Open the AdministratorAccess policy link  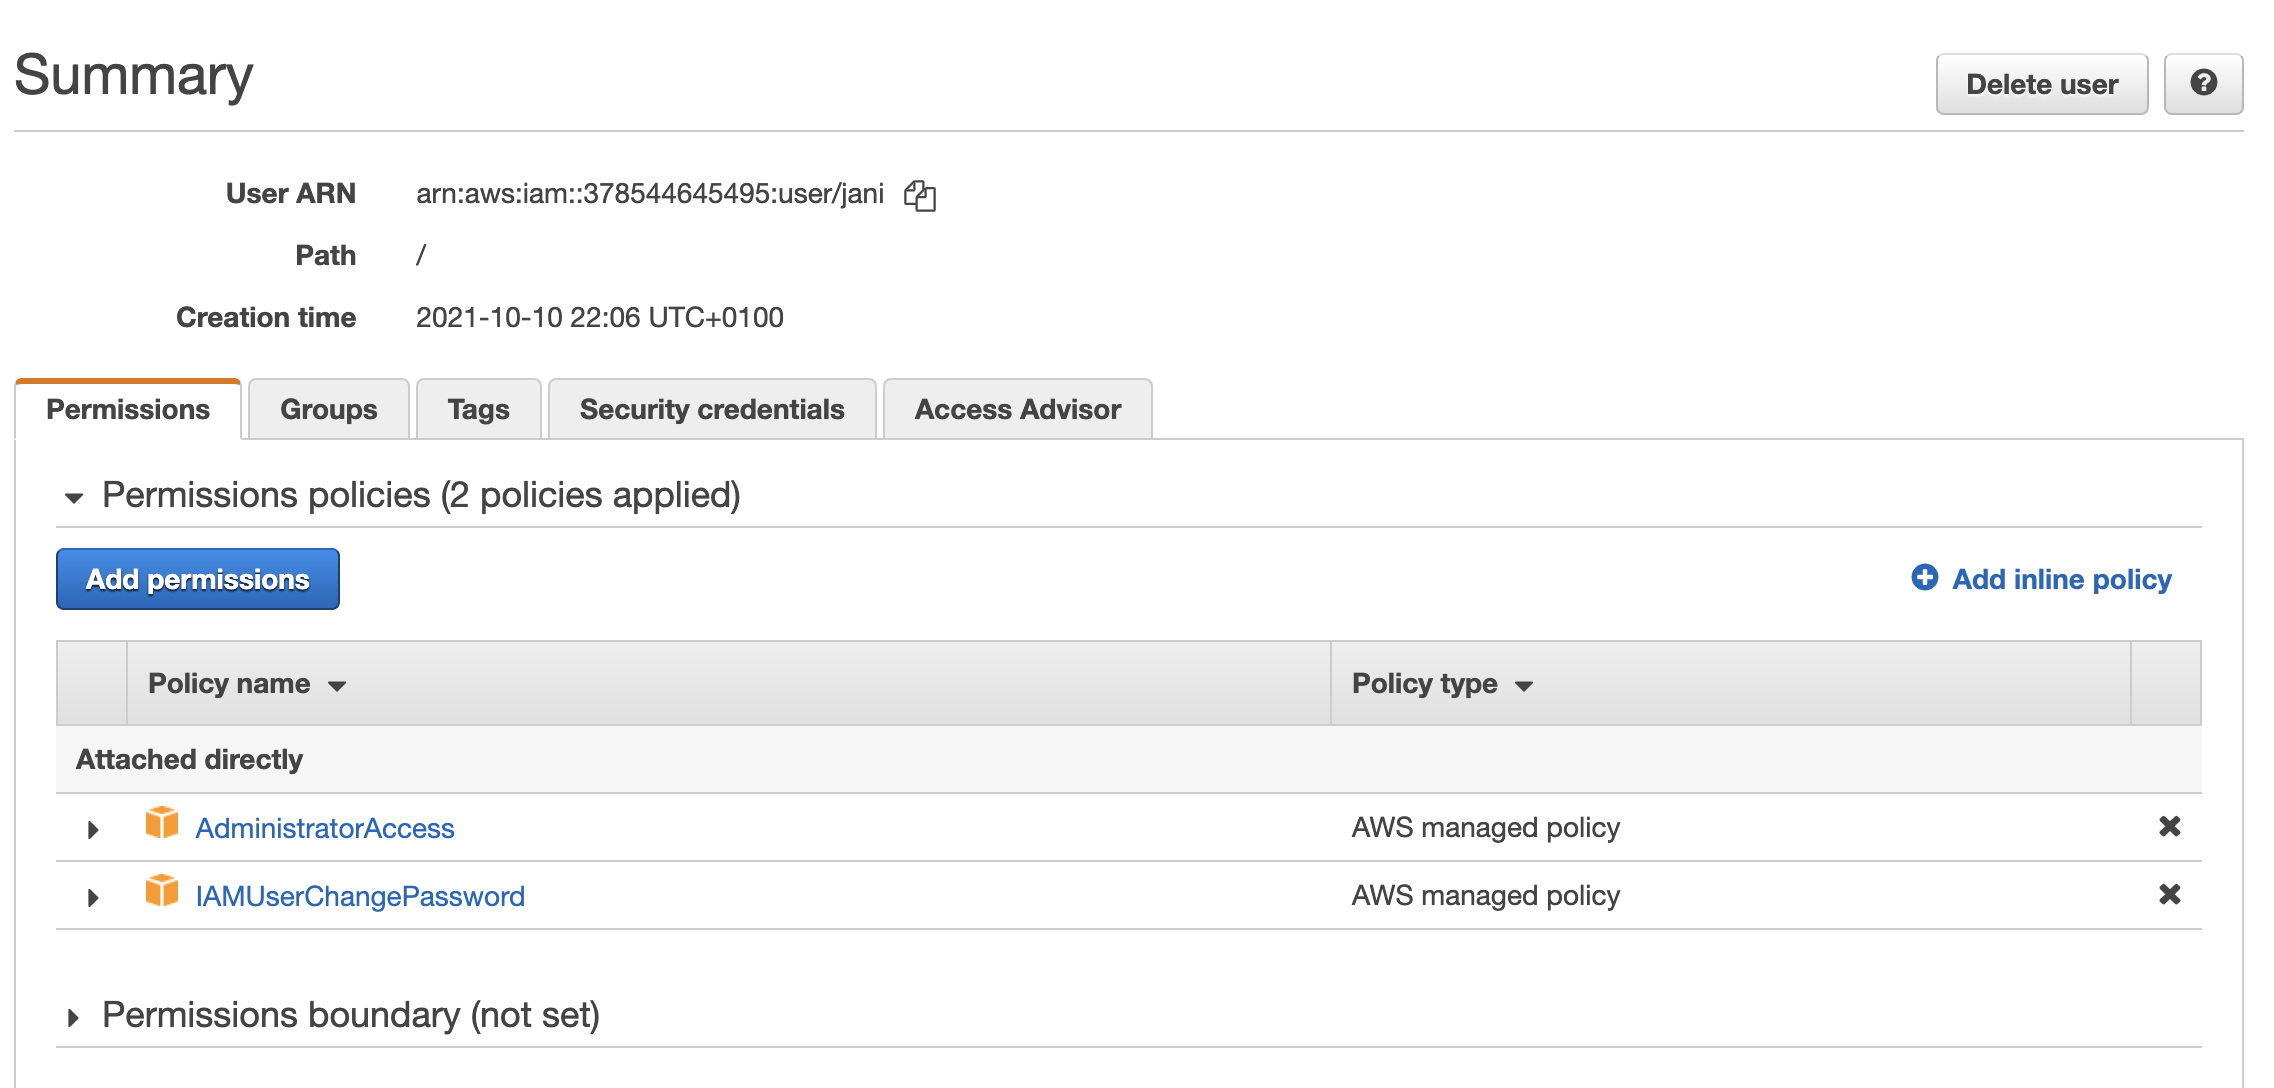(325, 828)
